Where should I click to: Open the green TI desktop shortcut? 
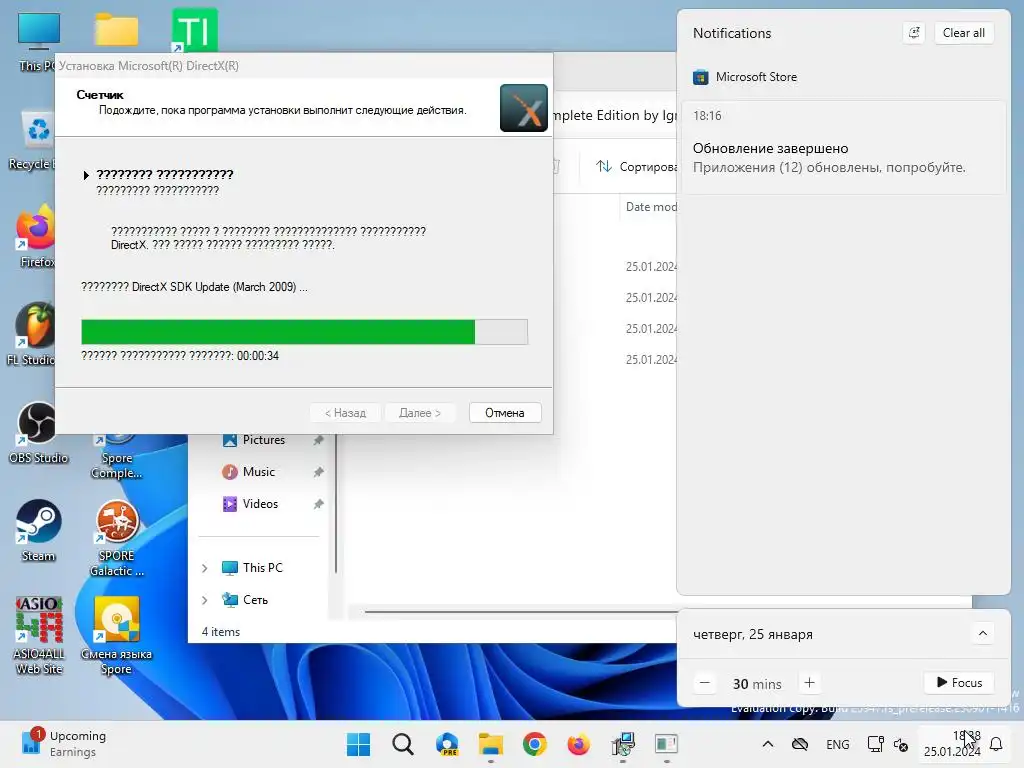195,30
